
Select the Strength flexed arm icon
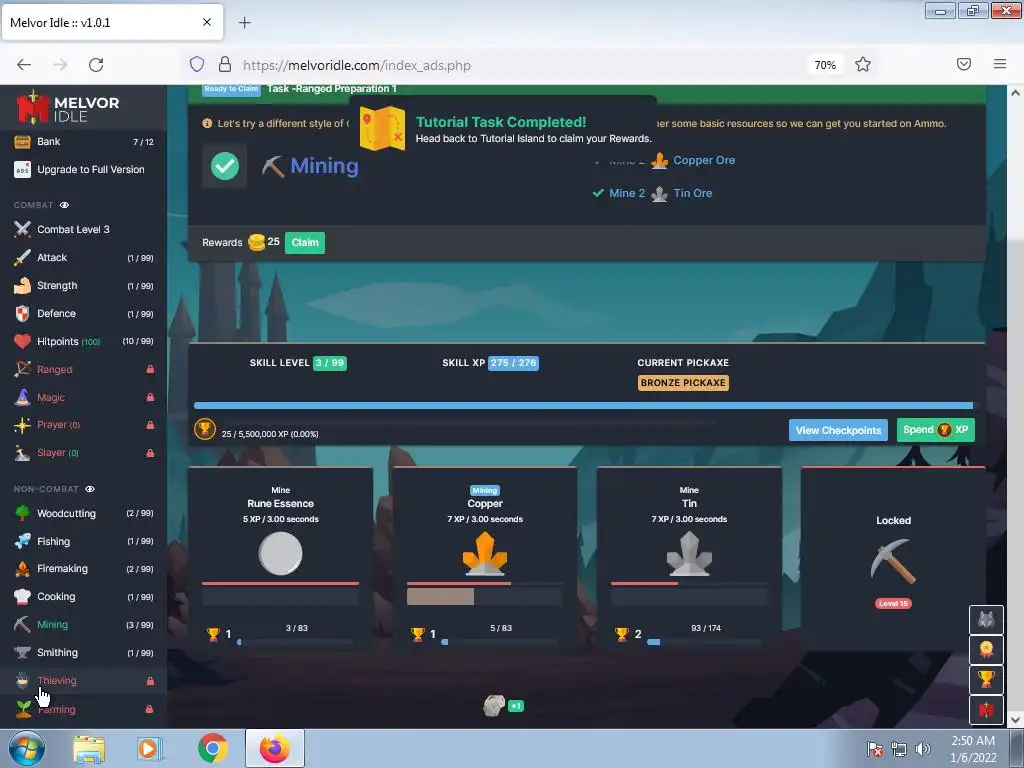pos(22,285)
